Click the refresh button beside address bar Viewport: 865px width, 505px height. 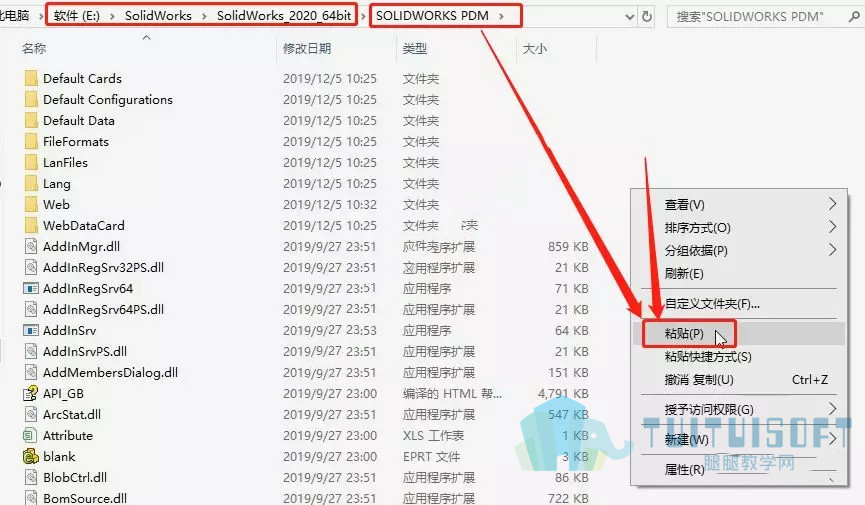(x=647, y=17)
